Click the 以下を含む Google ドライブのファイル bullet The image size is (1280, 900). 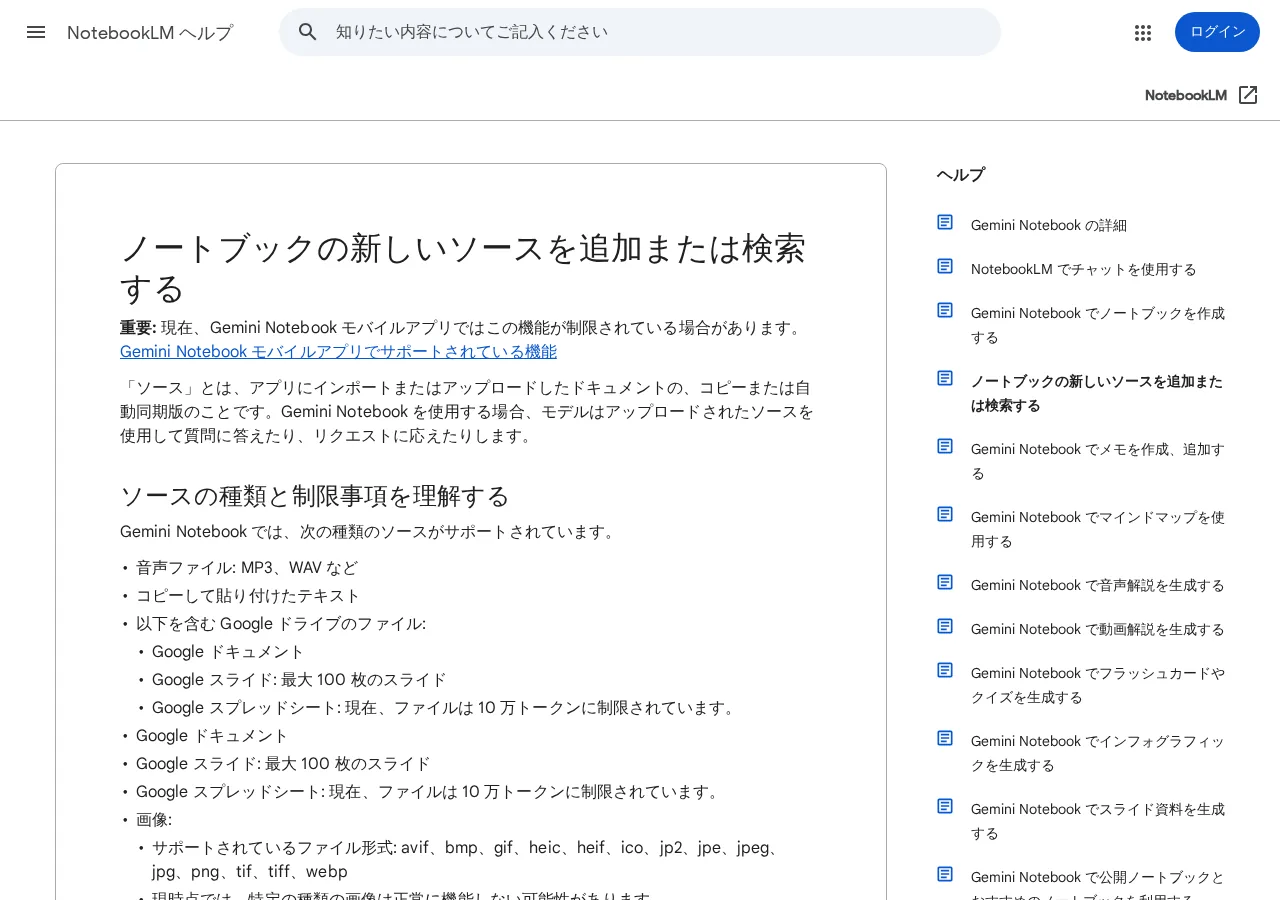point(281,624)
